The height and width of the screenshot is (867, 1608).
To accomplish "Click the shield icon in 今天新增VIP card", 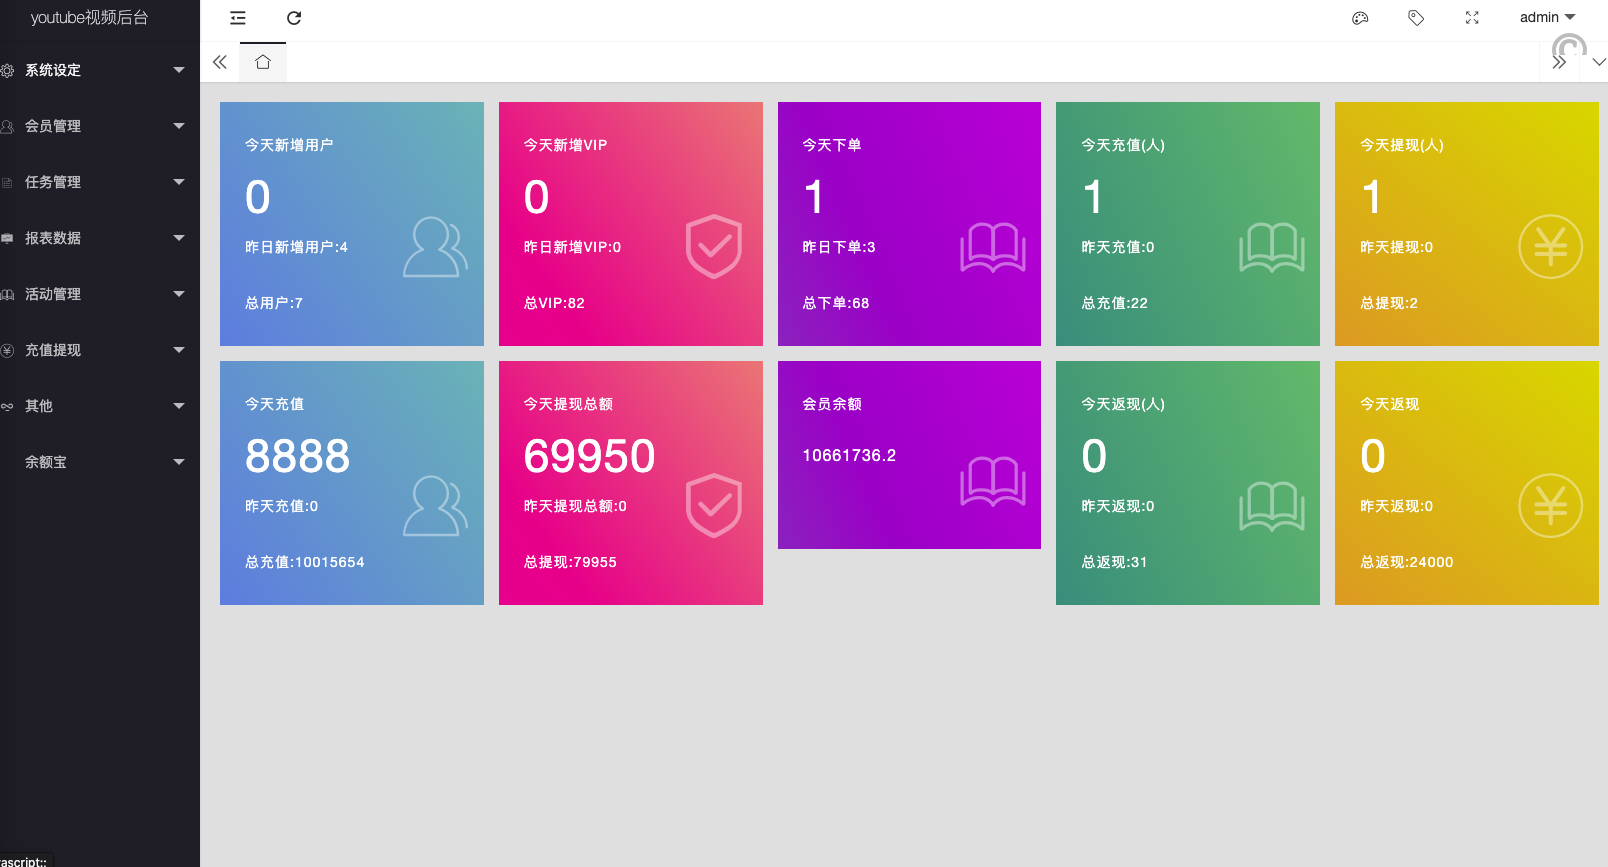I will [x=713, y=247].
